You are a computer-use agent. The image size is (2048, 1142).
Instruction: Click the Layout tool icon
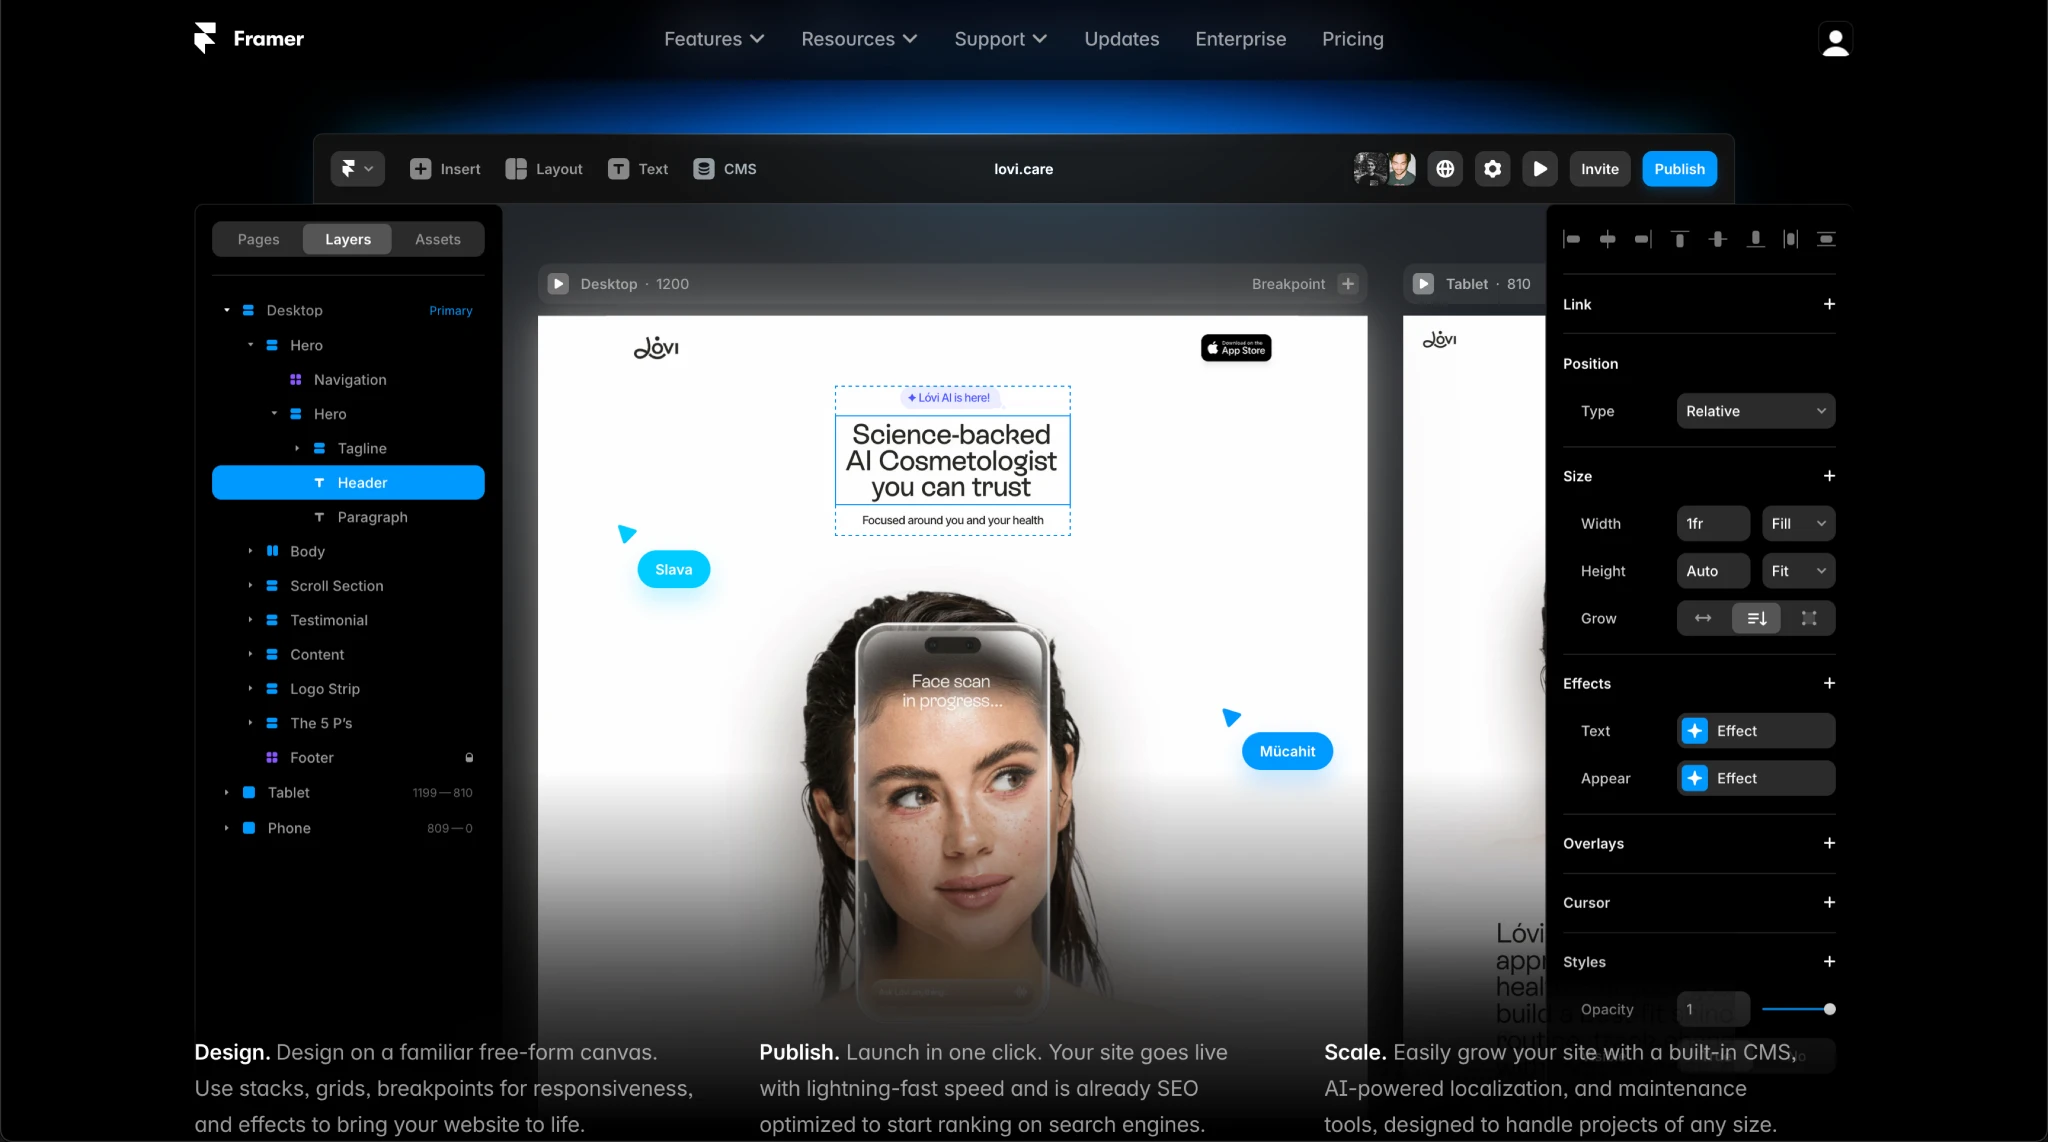click(516, 169)
